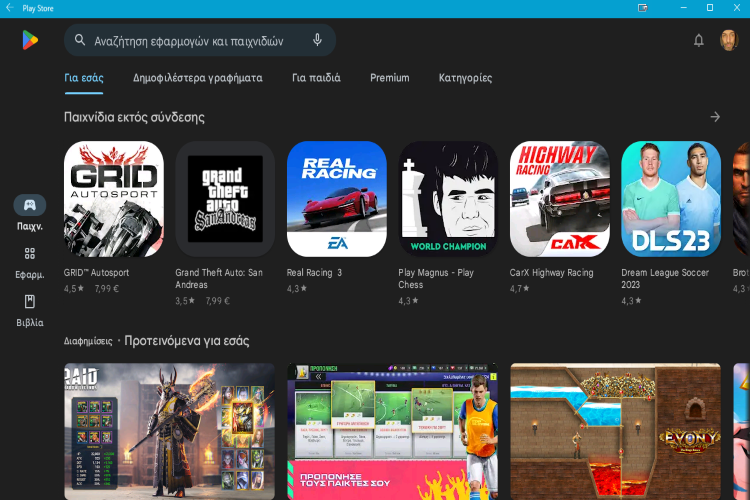Click Προτεινόμενα για εσάς heading
The width and height of the screenshot is (750, 500).
tap(187, 341)
